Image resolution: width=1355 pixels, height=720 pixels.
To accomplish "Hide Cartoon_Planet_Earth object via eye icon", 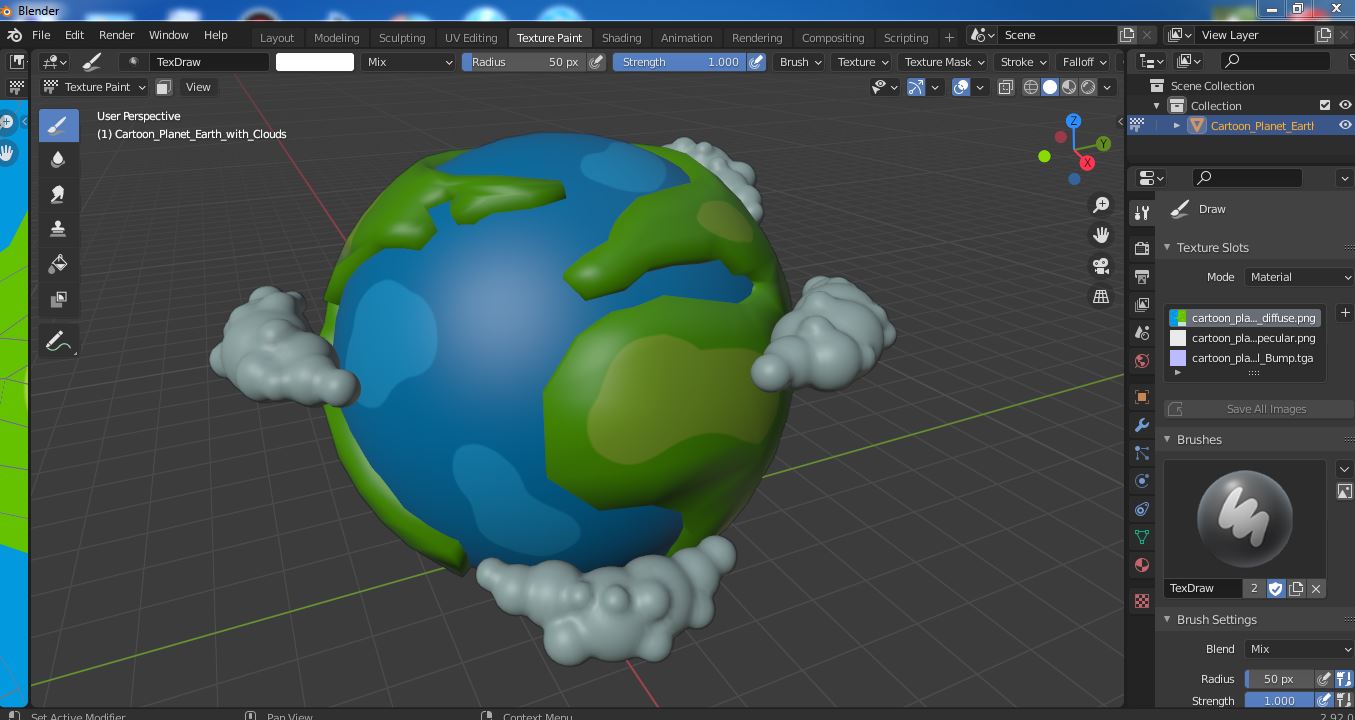I will coord(1345,125).
